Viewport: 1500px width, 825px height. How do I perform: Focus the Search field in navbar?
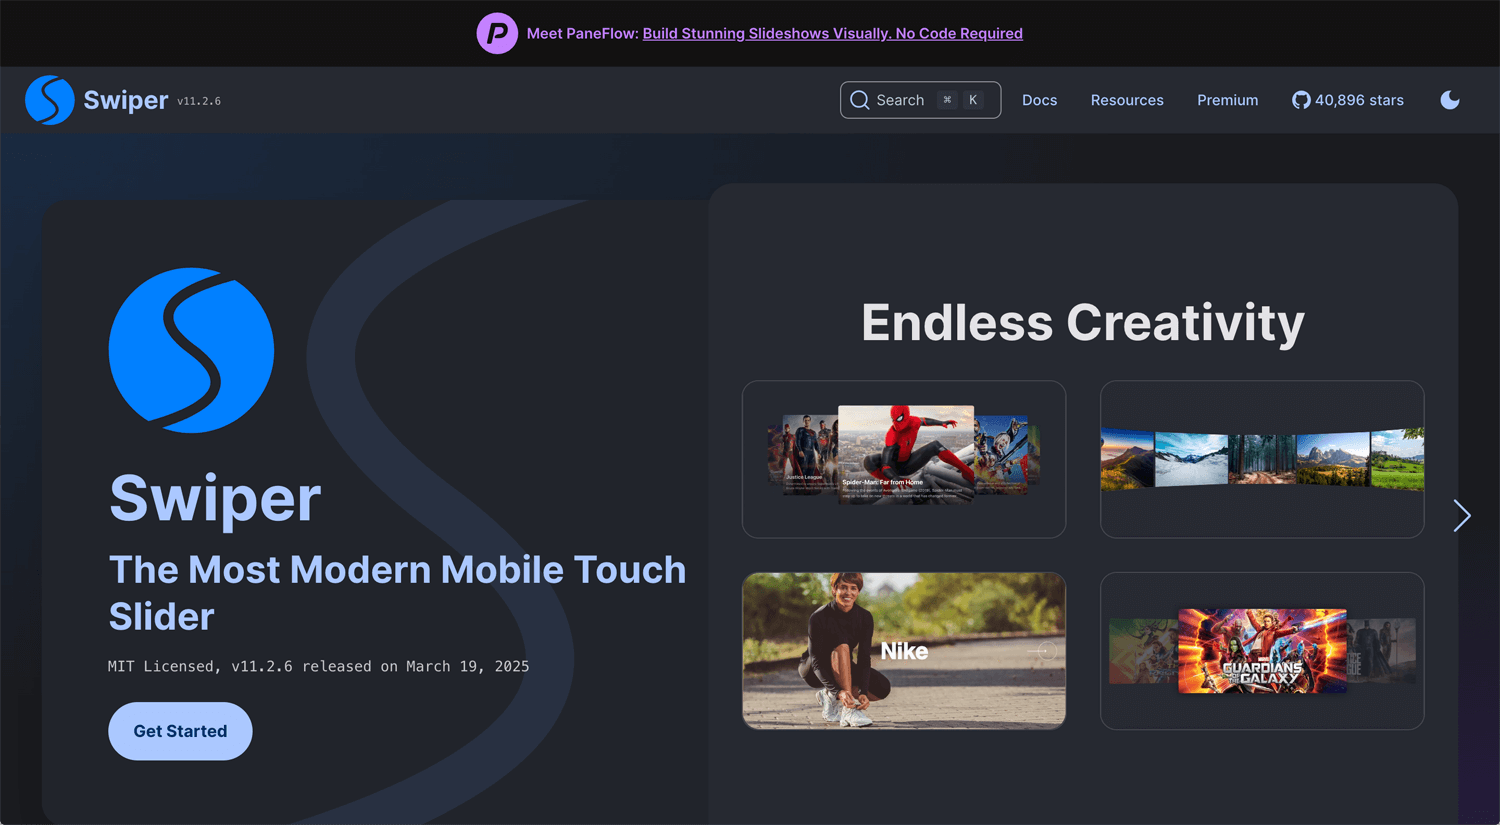[920, 100]
